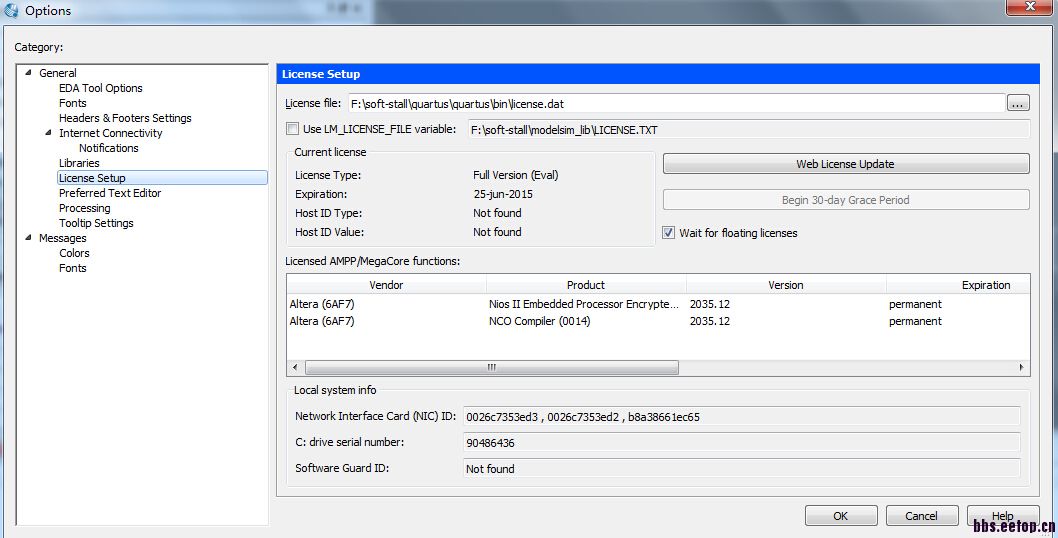
Task: Click the right scroll arrow of functions list
Action: click(x=1022, y=367)
